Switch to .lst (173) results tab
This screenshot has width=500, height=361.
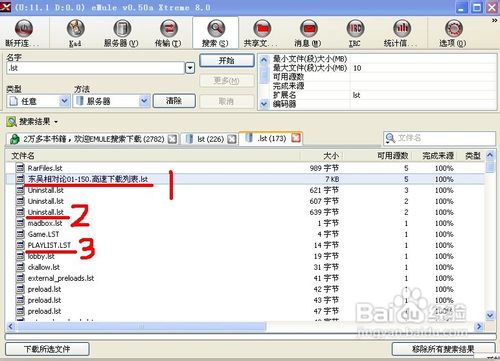pyautogui.click(x=271, y=138)
